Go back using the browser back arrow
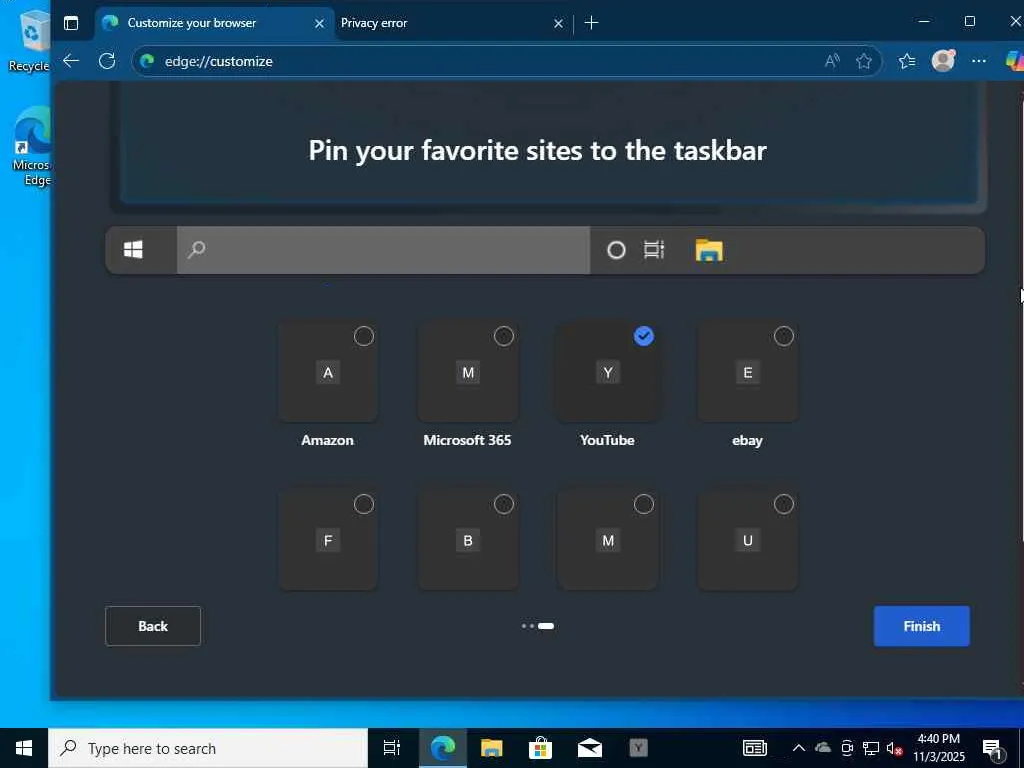The image size is (1024, 768). (x=71, y=61)
